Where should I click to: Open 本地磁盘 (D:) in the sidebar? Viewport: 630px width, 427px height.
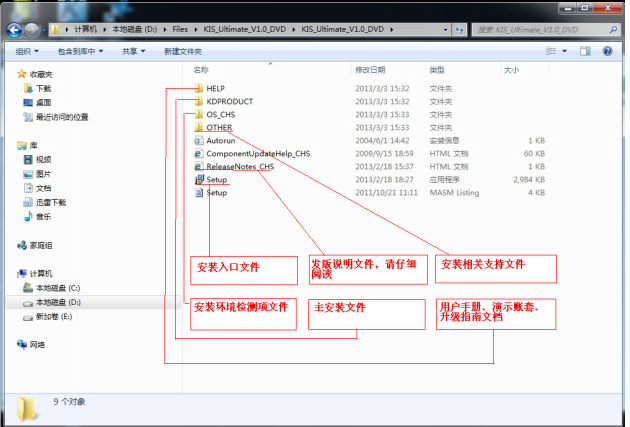click(x=58, y=302)
